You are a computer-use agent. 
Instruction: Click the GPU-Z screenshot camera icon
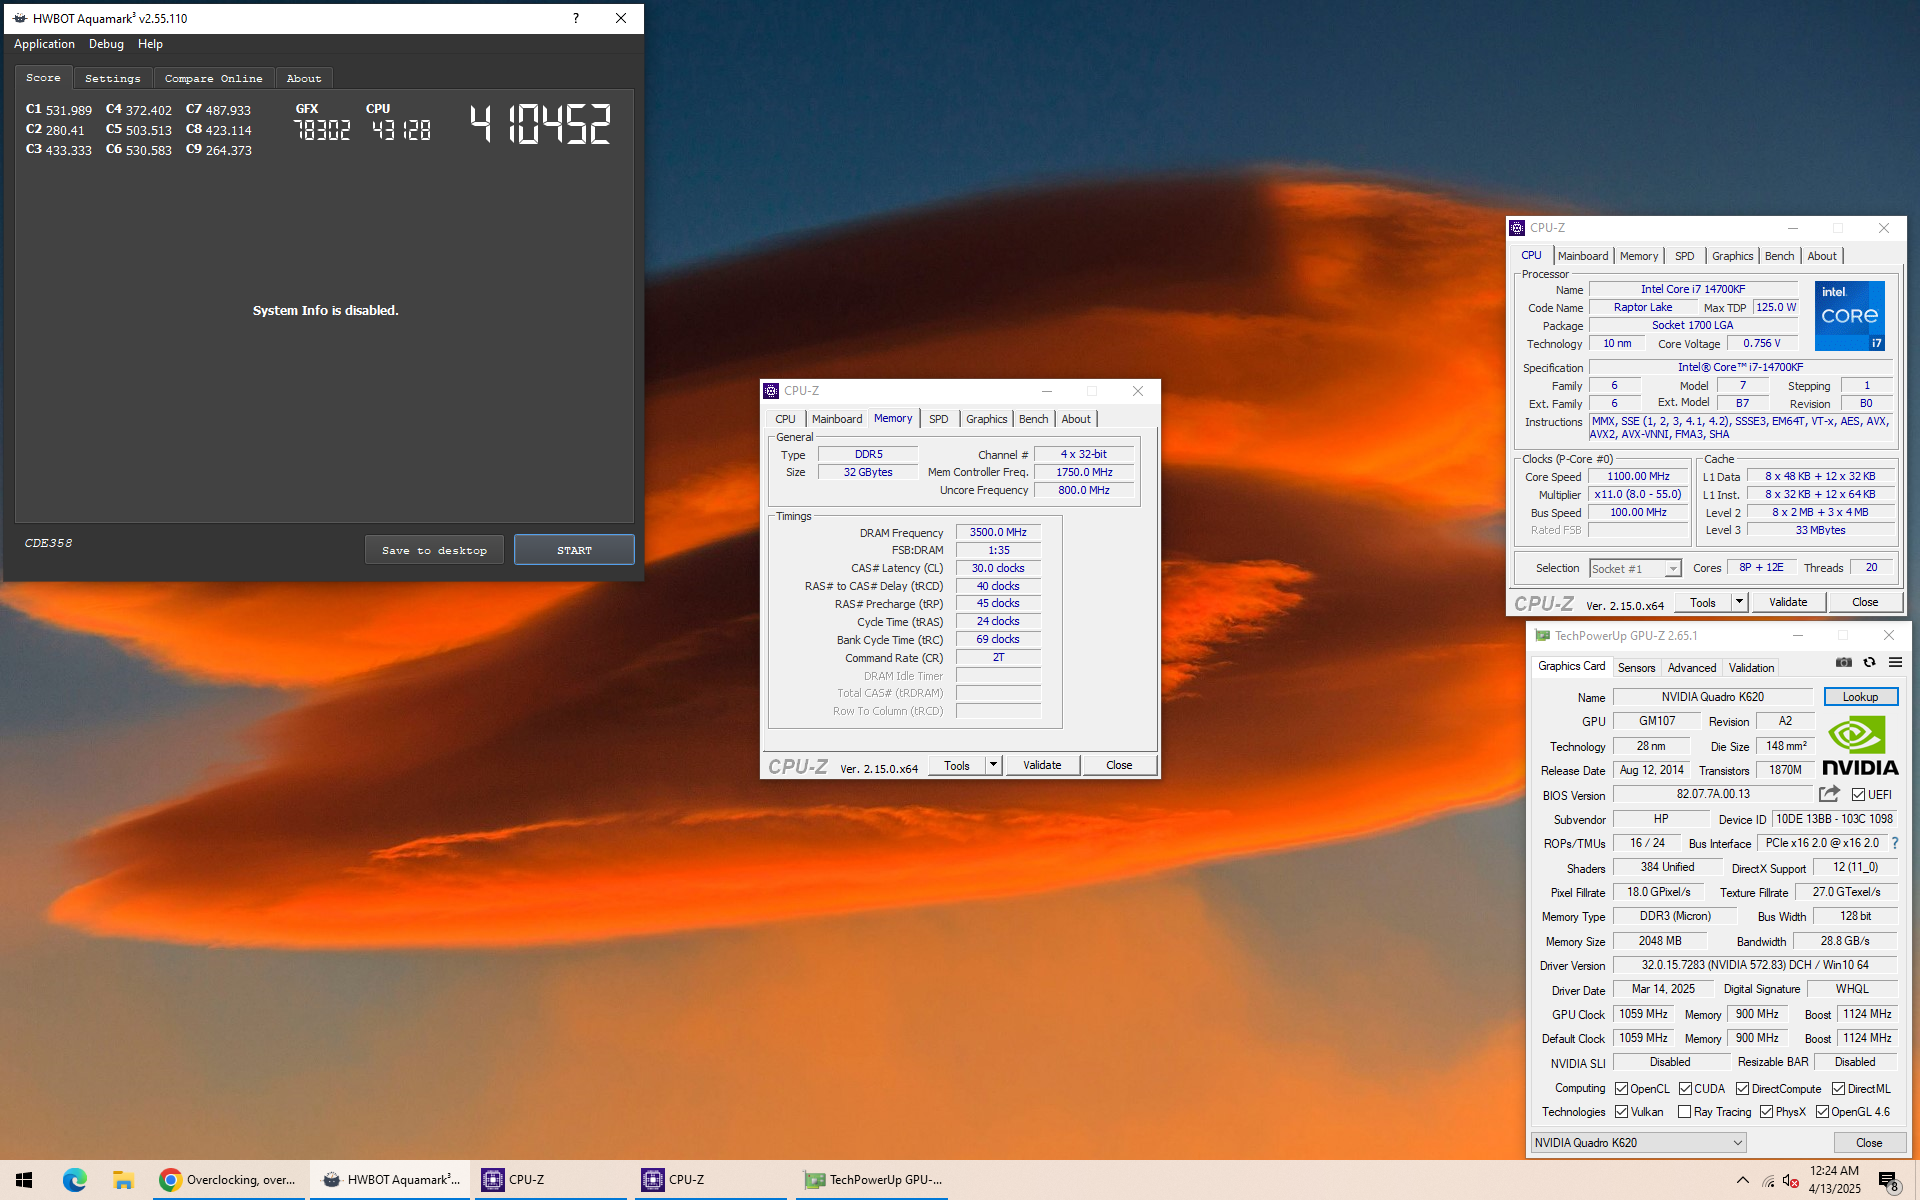coord(1843,662)
